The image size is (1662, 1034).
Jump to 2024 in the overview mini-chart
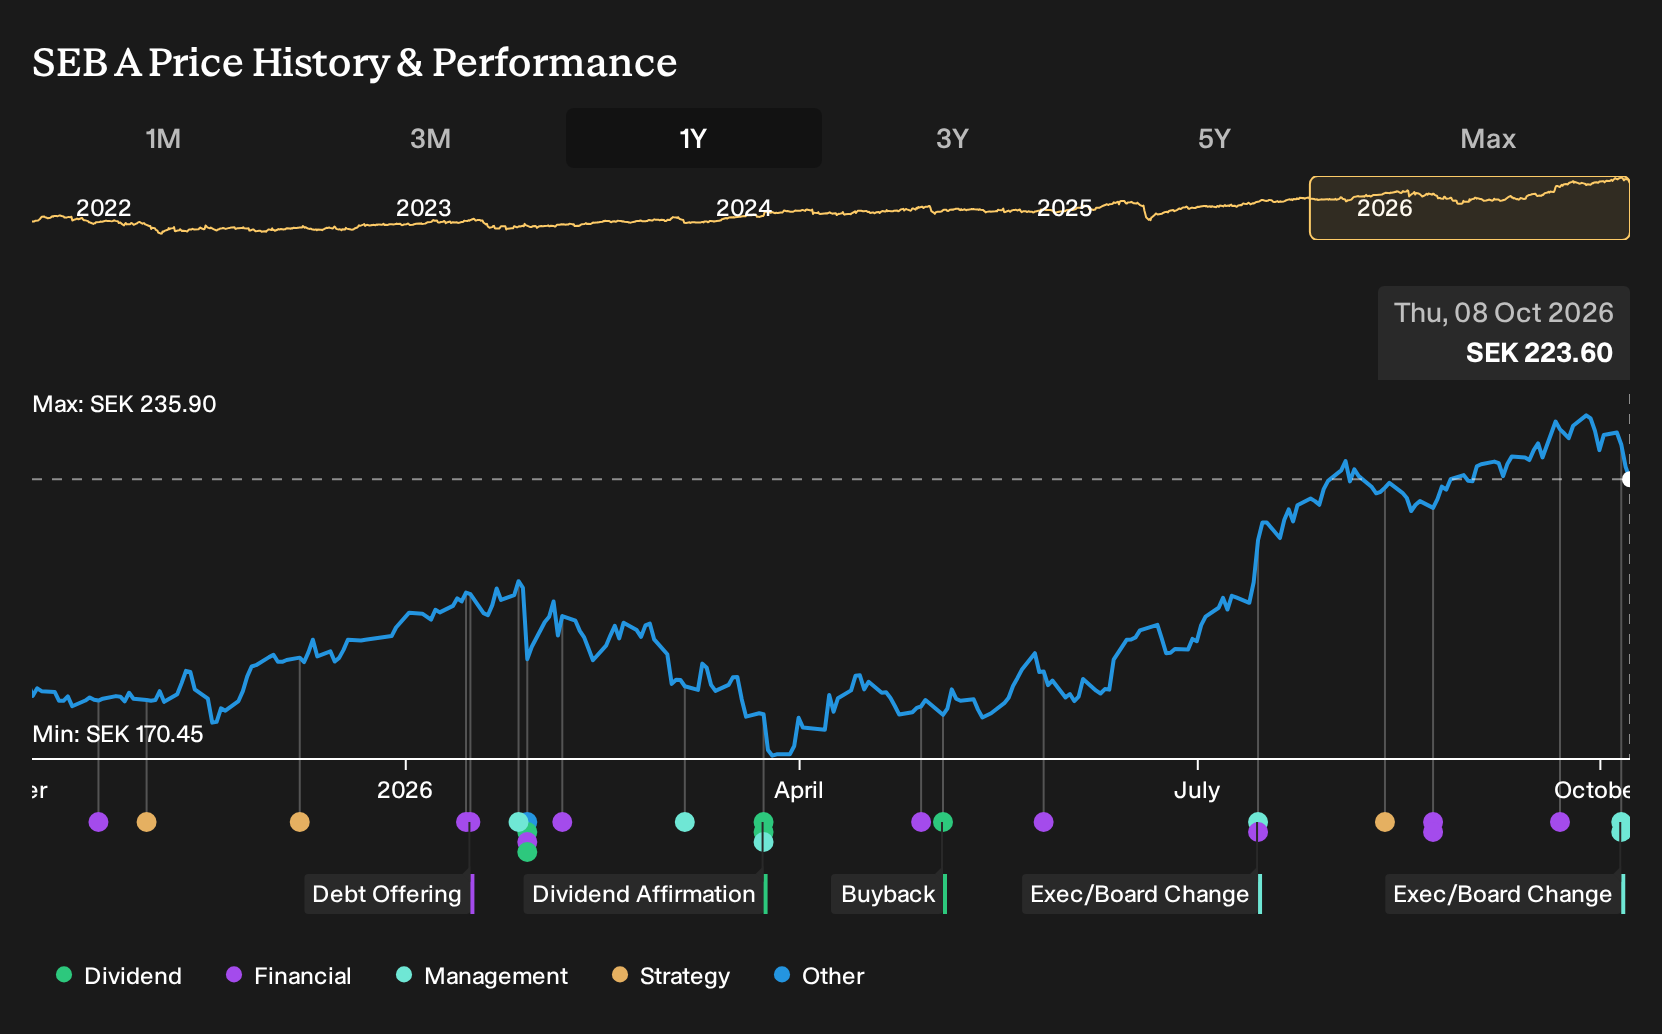click(744, 208)
